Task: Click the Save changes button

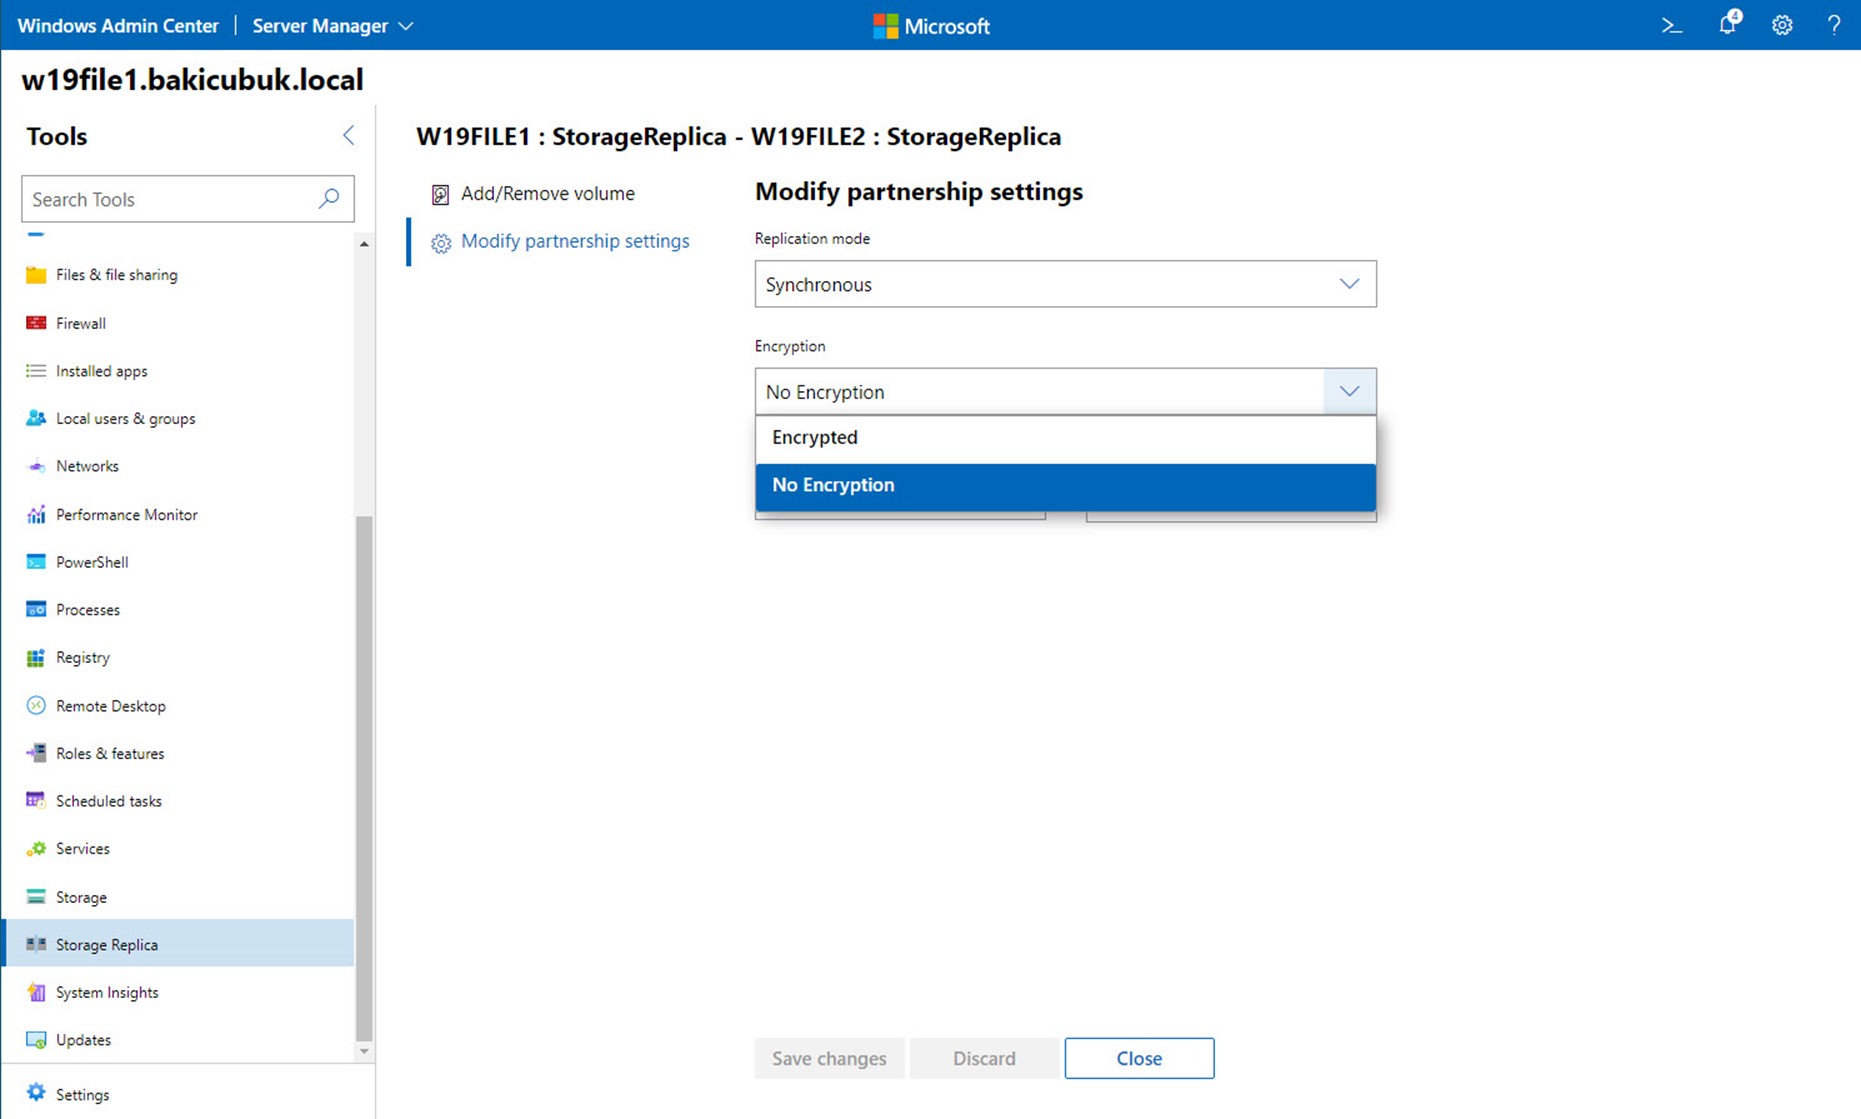Action: coord(829,1058)
